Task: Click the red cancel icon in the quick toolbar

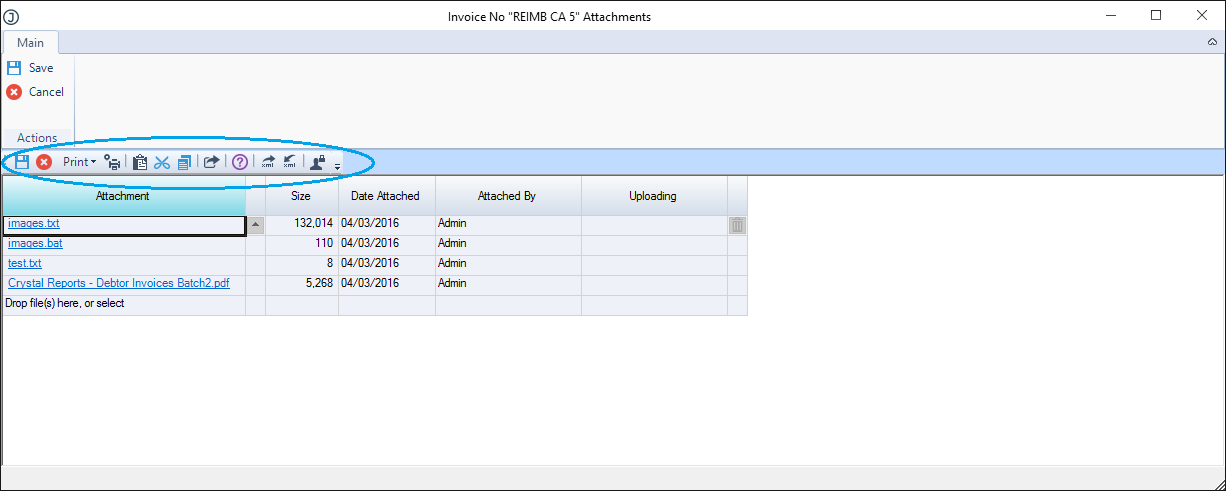Action: click(44, 162)
